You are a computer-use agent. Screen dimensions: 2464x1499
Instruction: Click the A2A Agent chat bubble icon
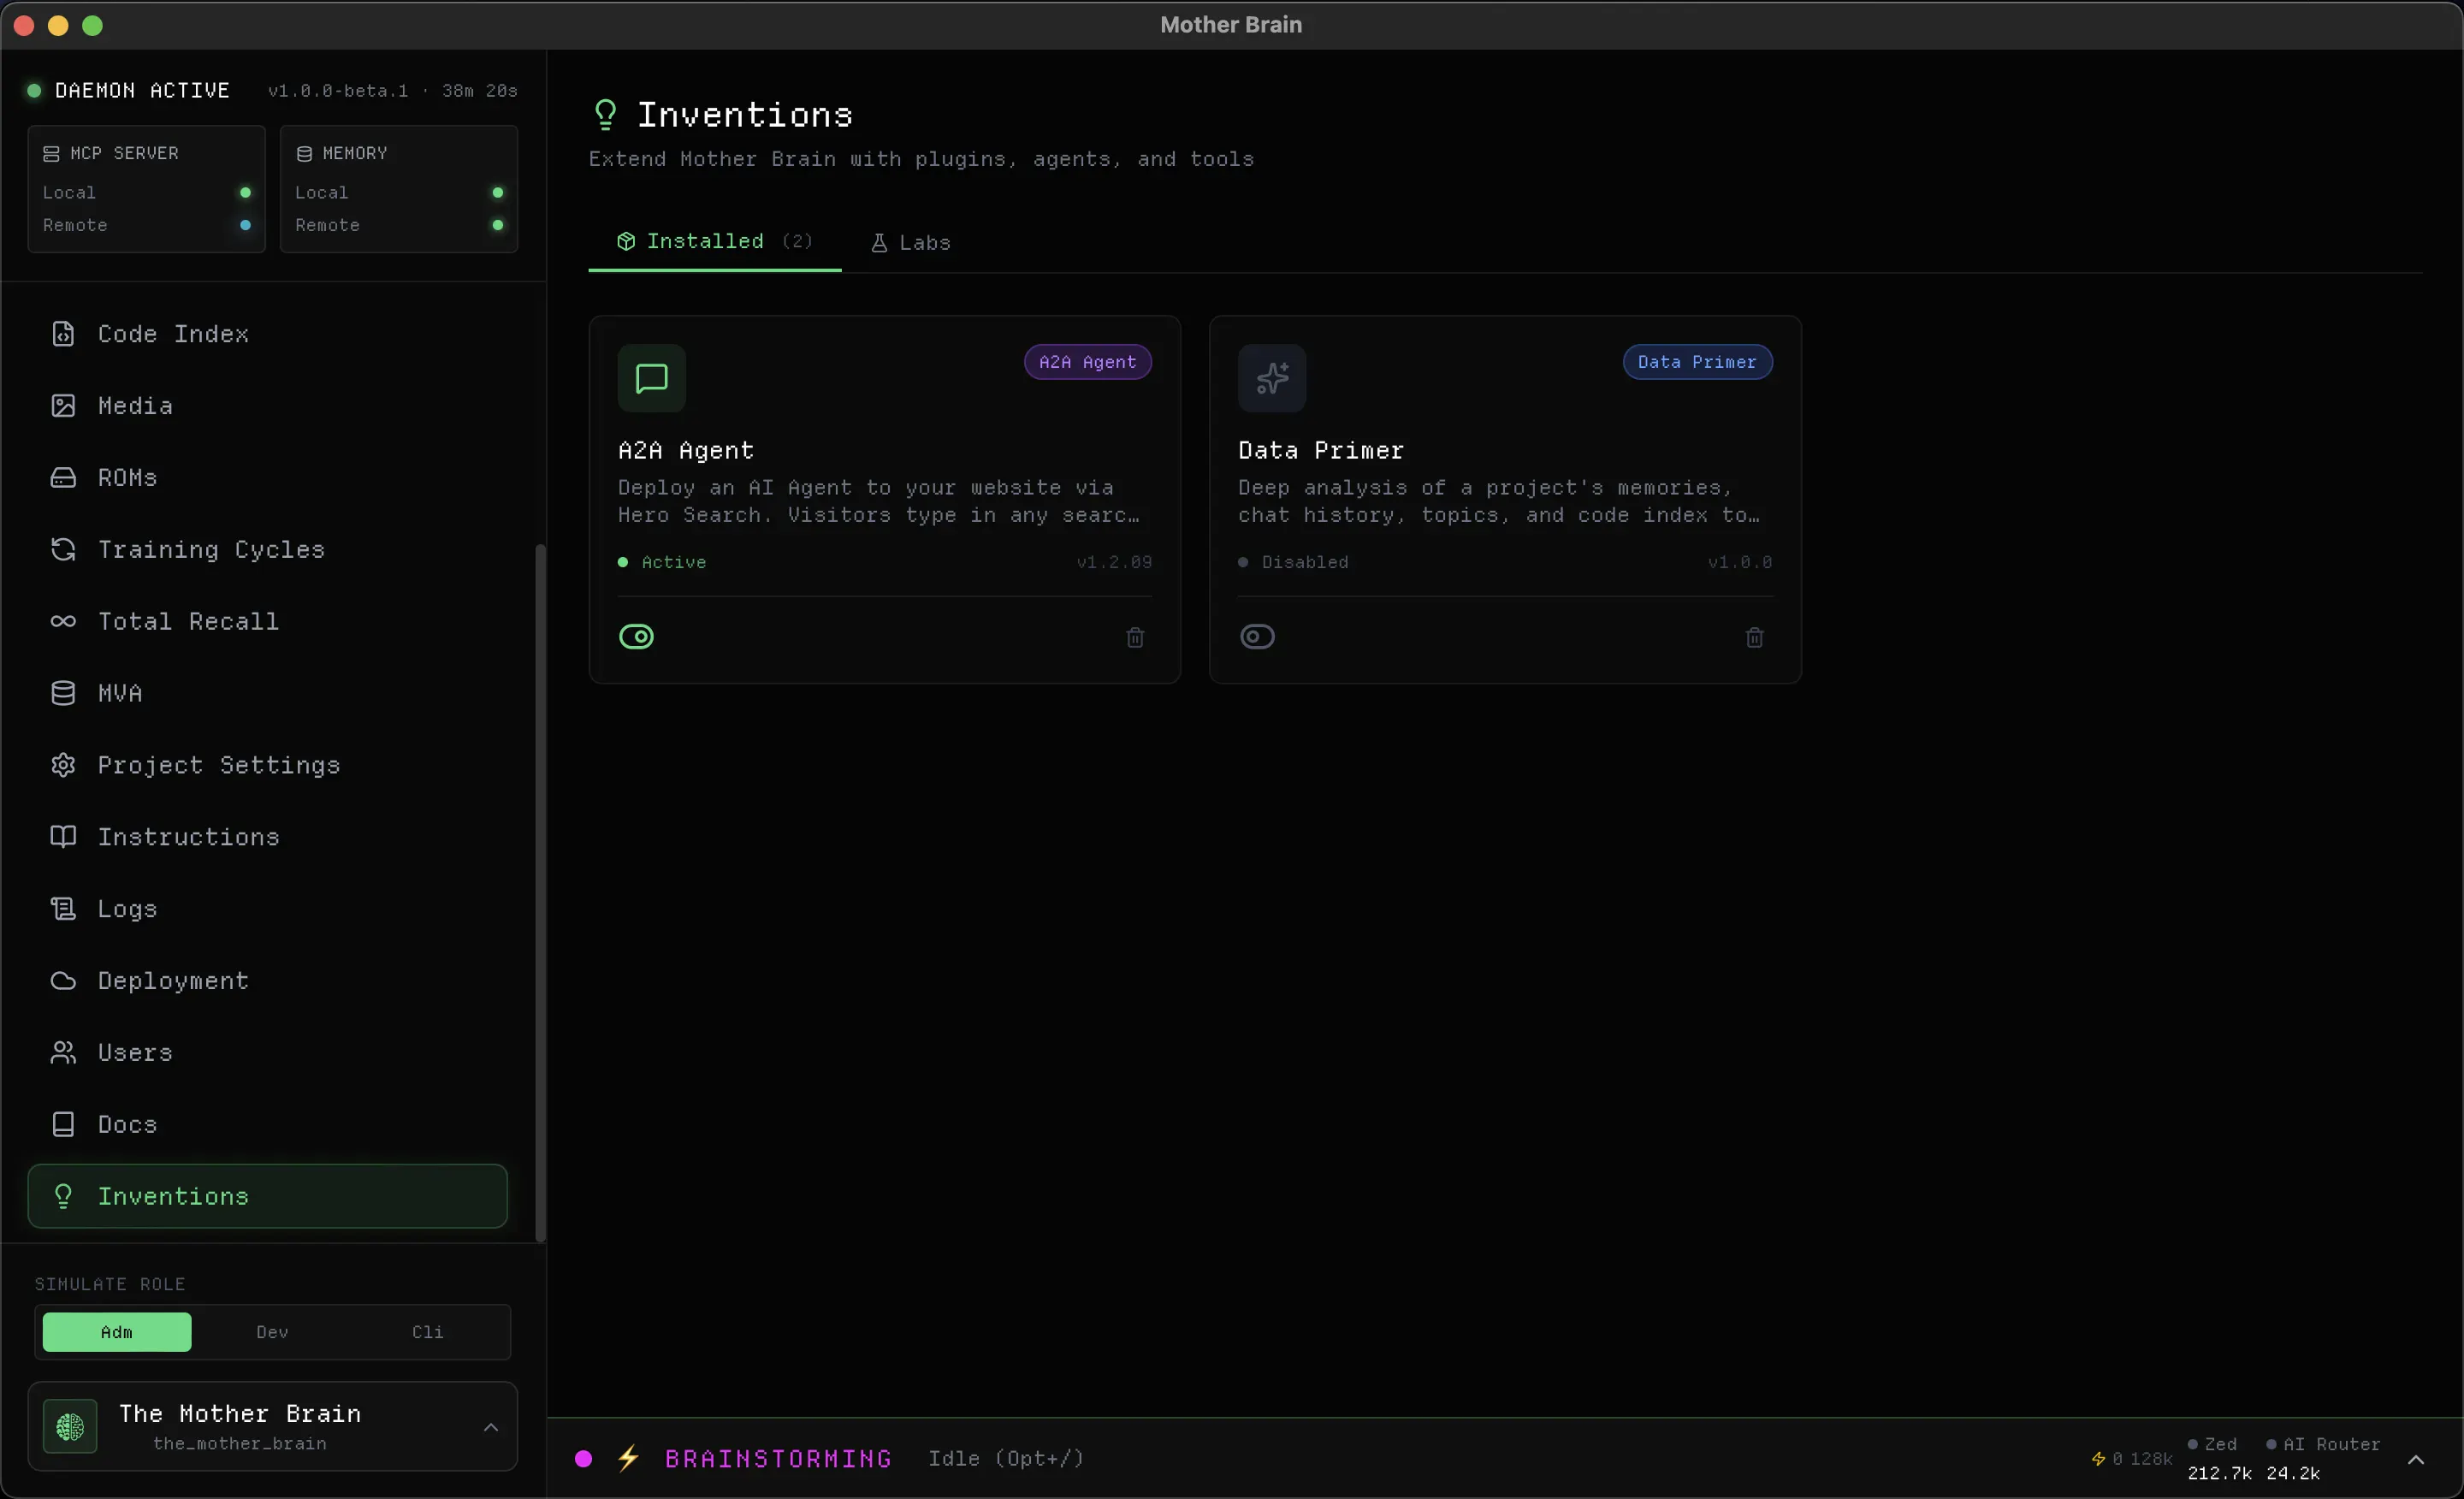tap(652, 379)
